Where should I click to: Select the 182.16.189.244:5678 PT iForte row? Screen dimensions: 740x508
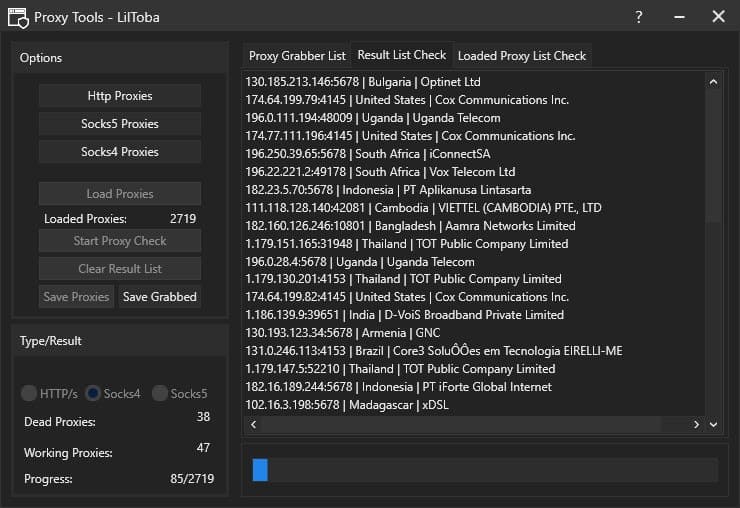474,386
